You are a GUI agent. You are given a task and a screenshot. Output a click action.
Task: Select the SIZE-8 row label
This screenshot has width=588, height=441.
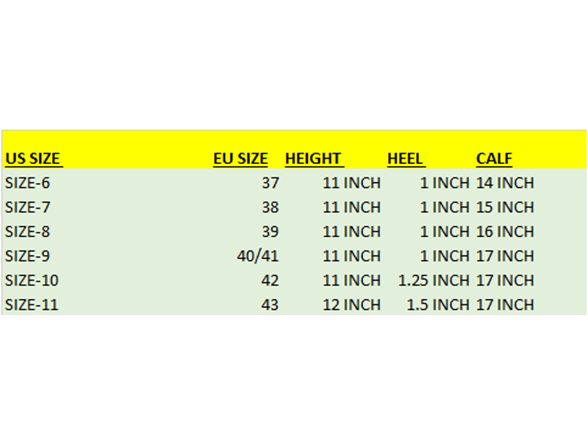(x=27, y=232)
